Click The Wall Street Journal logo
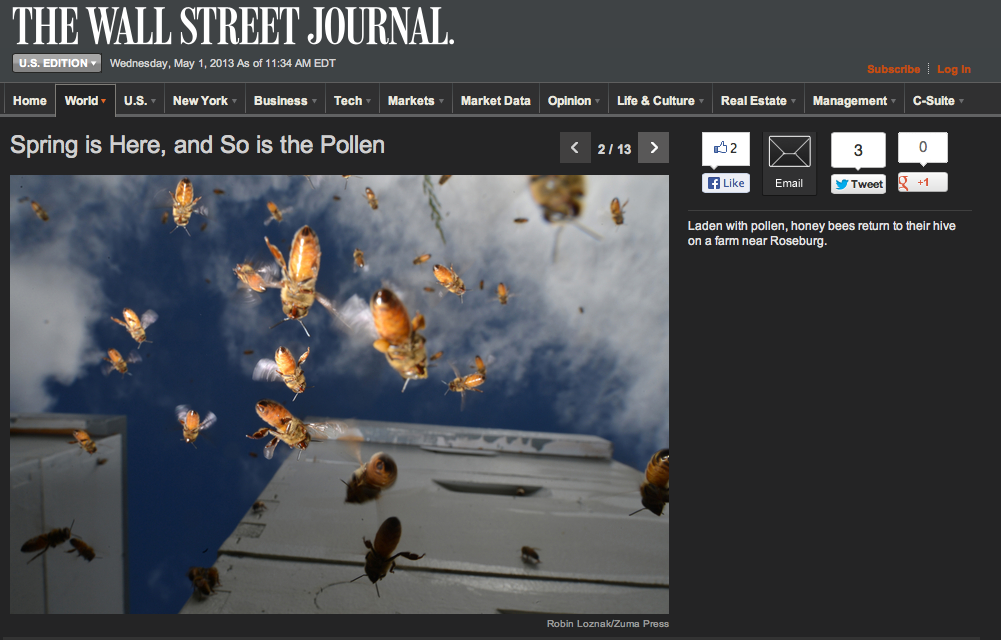This screenshot has height=640, width=1001. tap(233, 27)
